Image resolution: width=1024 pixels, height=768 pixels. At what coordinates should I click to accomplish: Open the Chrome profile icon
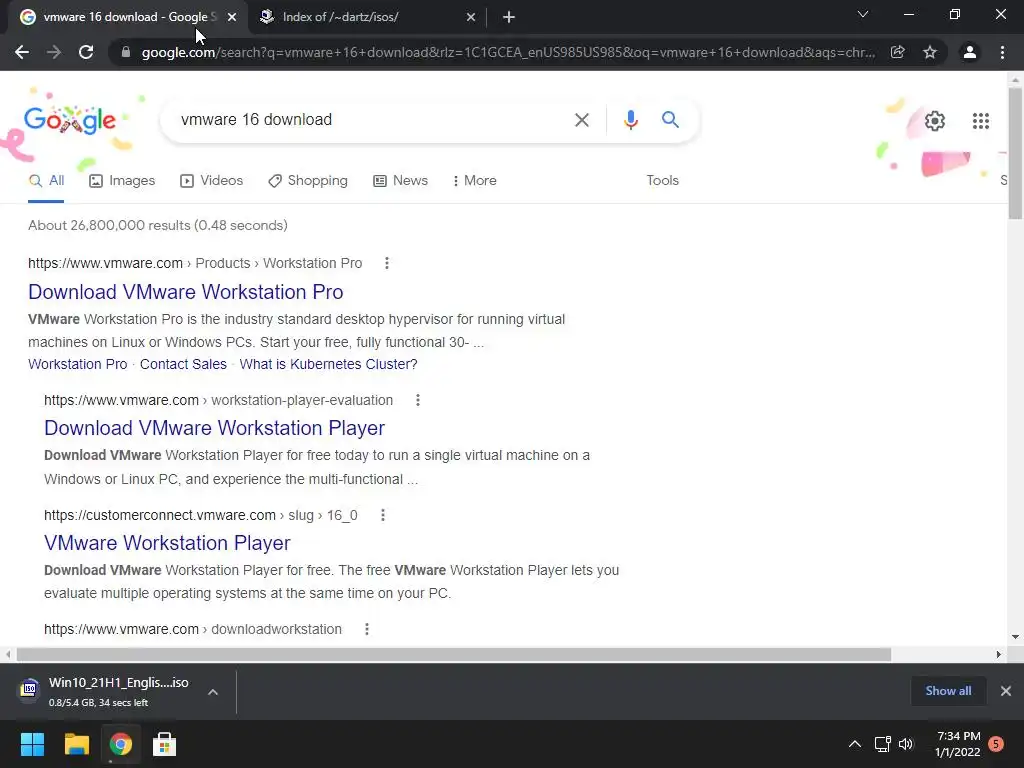[x=970, y=52]
